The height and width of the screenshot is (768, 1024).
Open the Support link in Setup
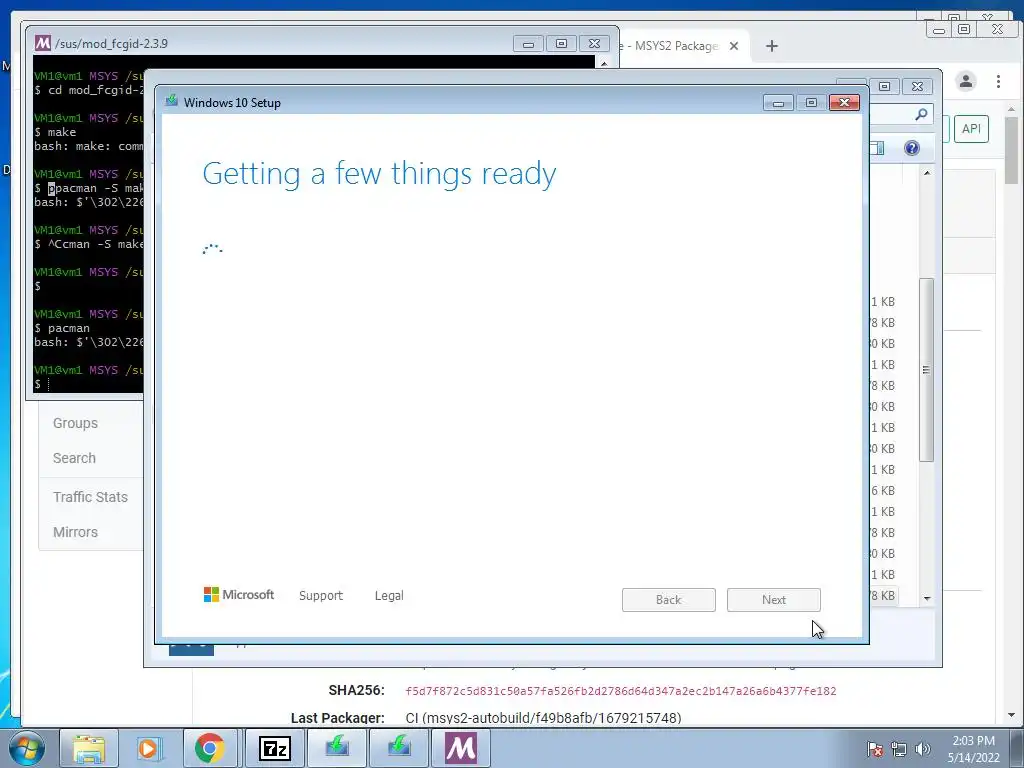click(x=321, y=596)
